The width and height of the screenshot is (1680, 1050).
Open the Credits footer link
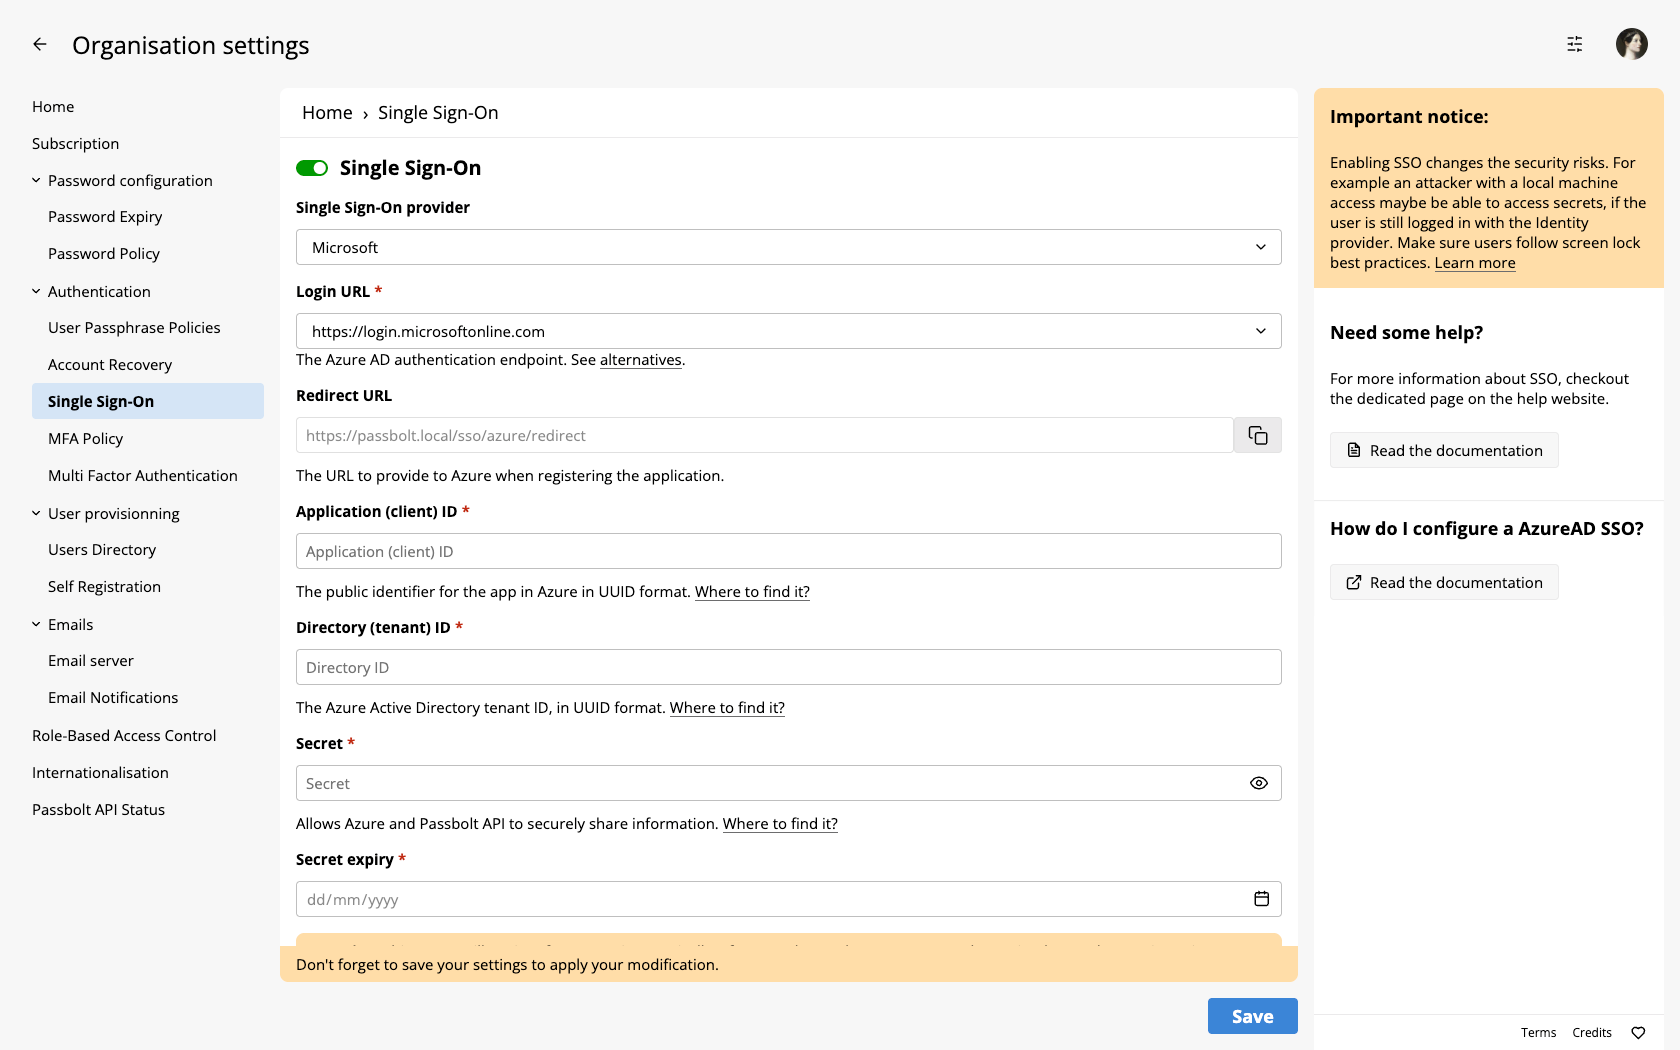point(1591,1033)
